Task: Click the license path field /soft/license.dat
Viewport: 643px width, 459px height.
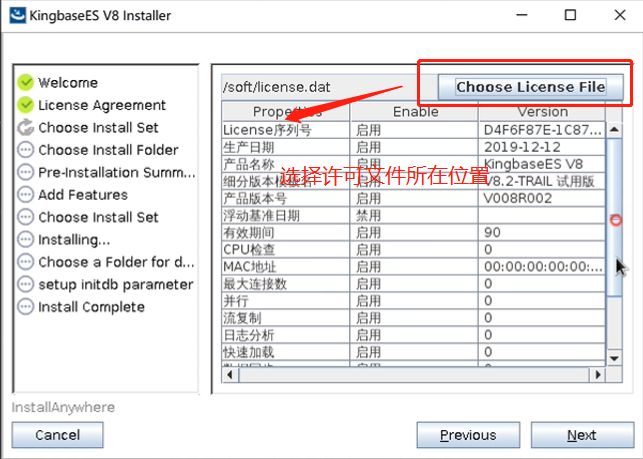Action: coord(329,87)
